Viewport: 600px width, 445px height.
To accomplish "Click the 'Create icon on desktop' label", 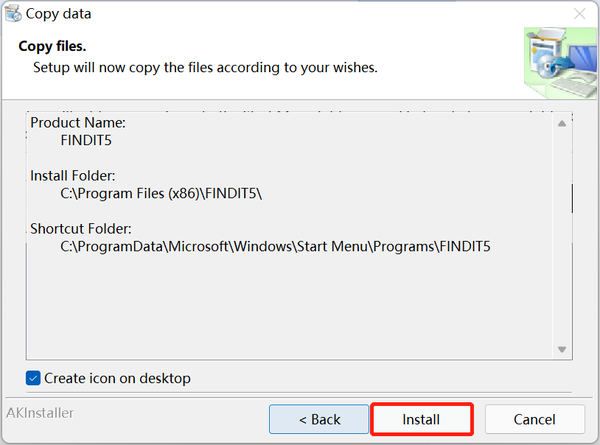I will click(x=118, y=378).
